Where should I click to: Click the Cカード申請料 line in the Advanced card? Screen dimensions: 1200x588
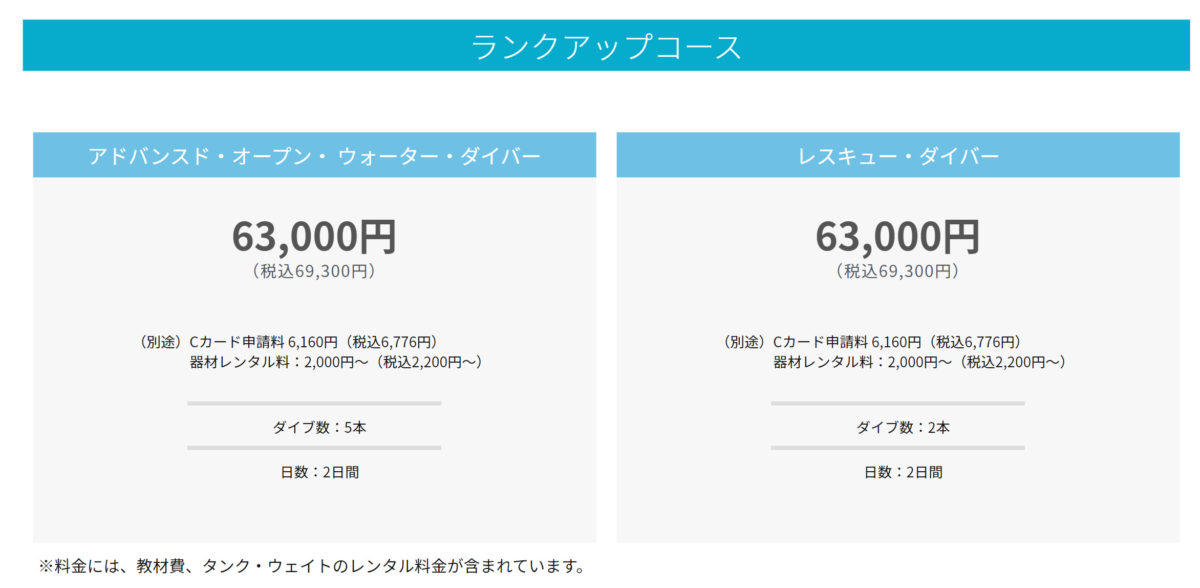(x=313, y=342)
